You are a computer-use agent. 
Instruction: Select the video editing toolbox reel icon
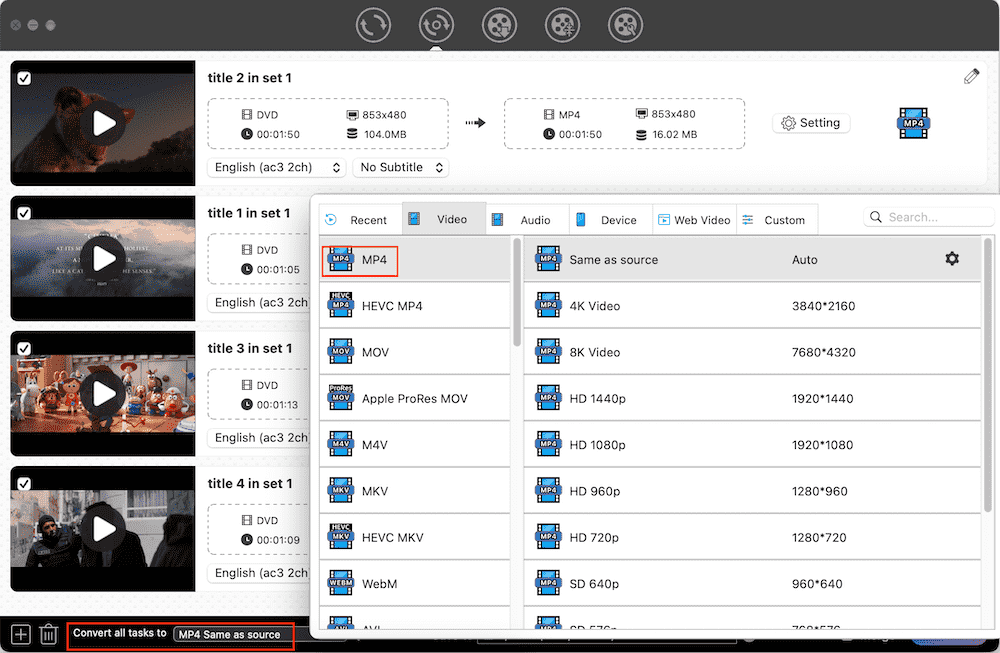coord(562,25)
